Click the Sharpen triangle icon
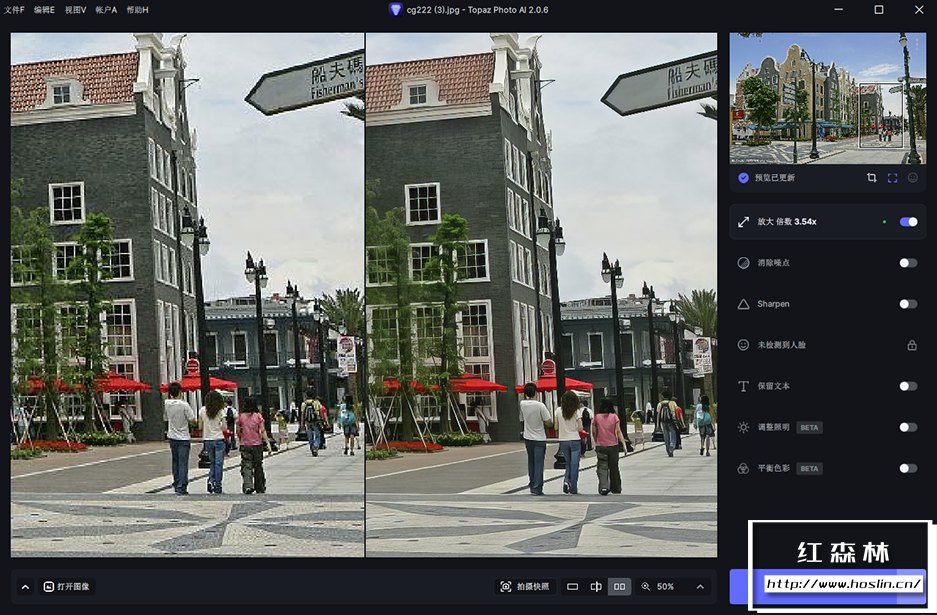 pyautogui.click(x=743, y=304)
